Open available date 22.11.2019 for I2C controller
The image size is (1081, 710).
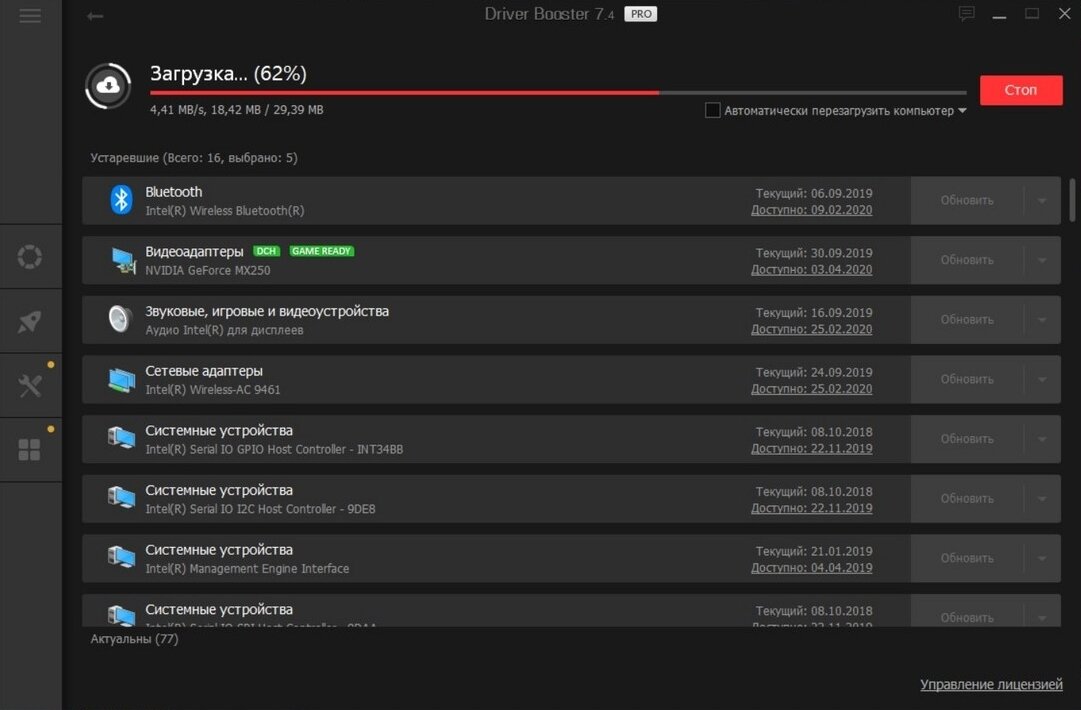(x=811, y=508)
